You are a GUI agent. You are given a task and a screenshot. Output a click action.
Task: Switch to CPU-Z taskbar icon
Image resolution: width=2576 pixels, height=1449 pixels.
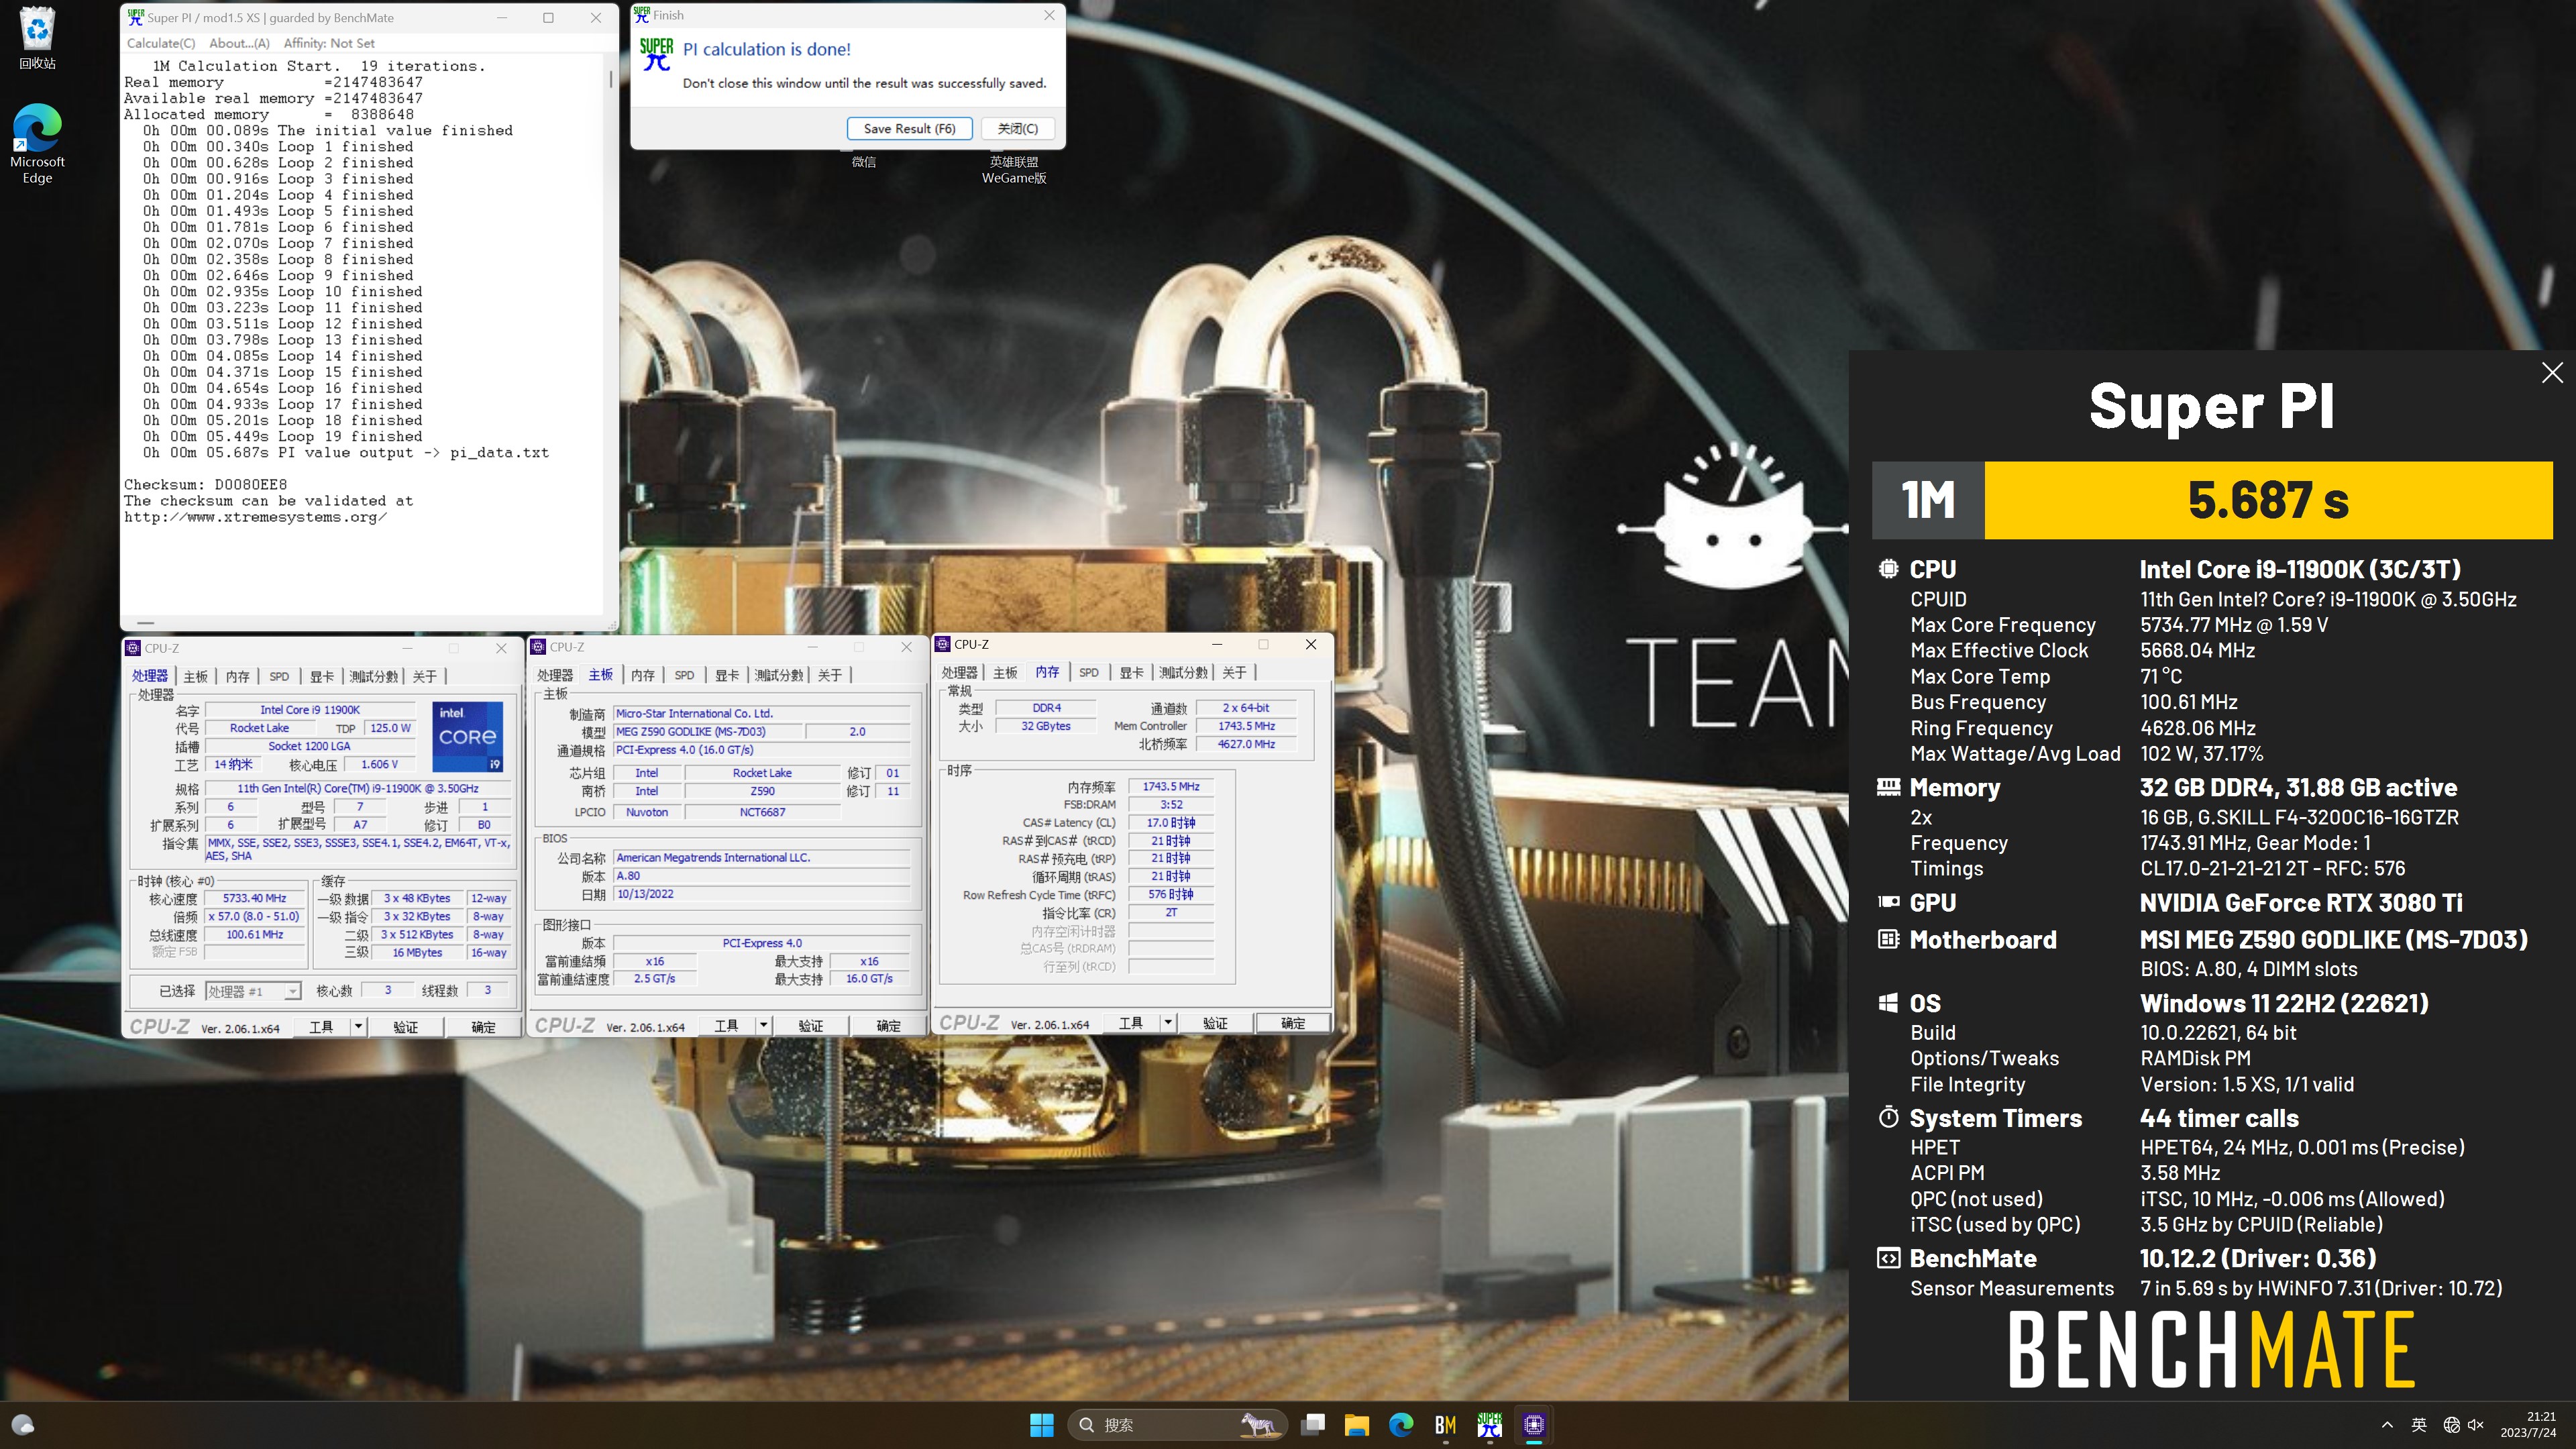point(1534,1424)
